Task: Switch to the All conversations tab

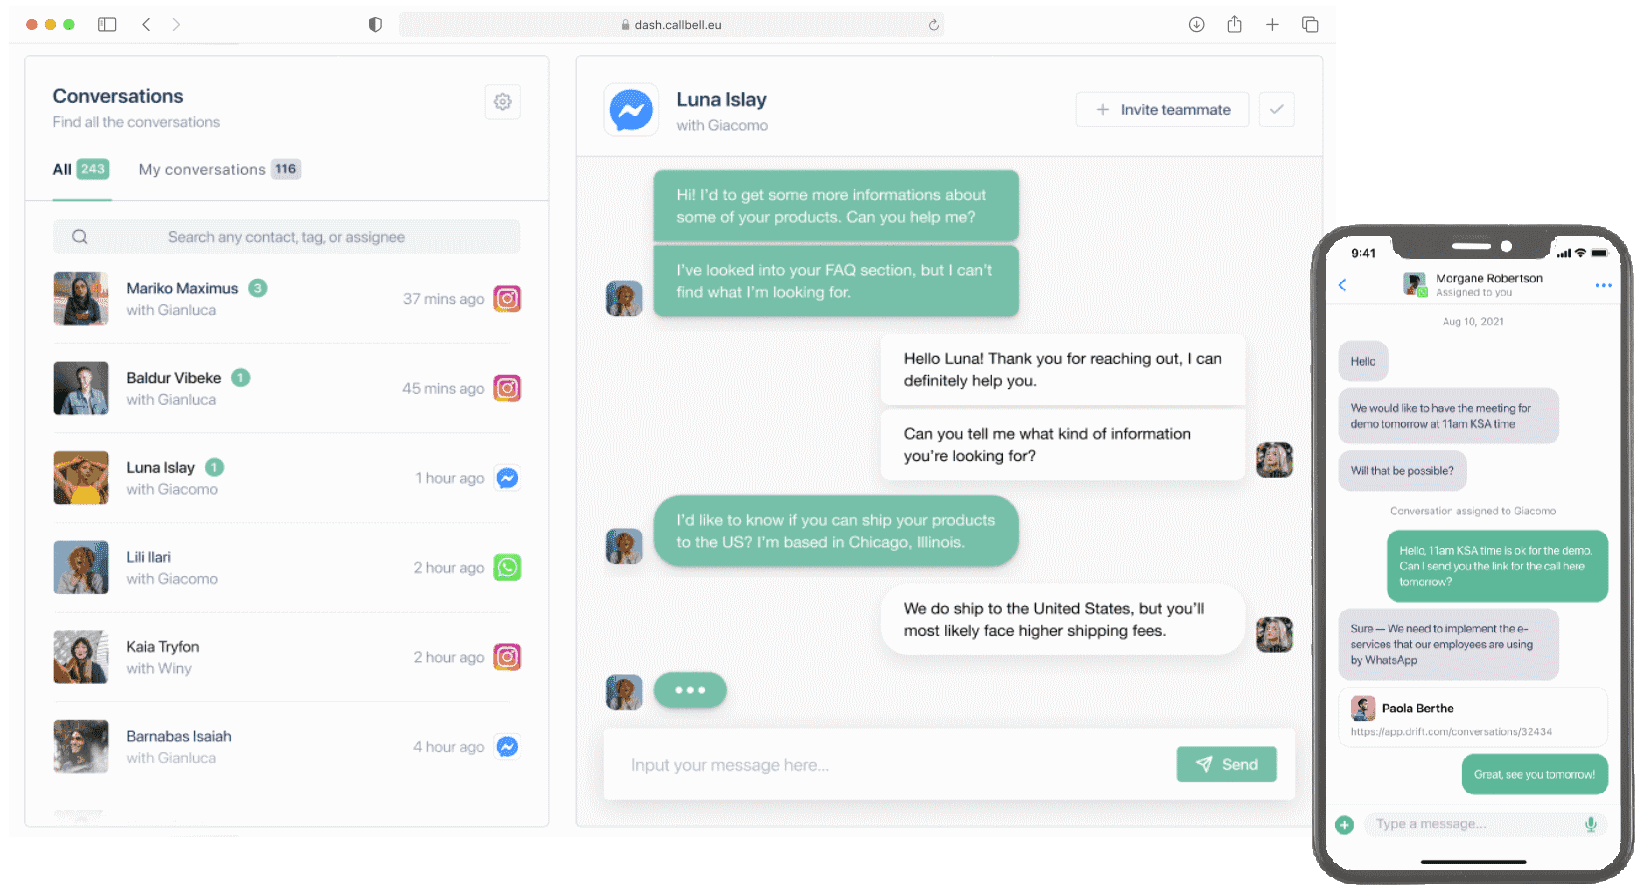Action: pyautogui.click(x=81, y=170)
